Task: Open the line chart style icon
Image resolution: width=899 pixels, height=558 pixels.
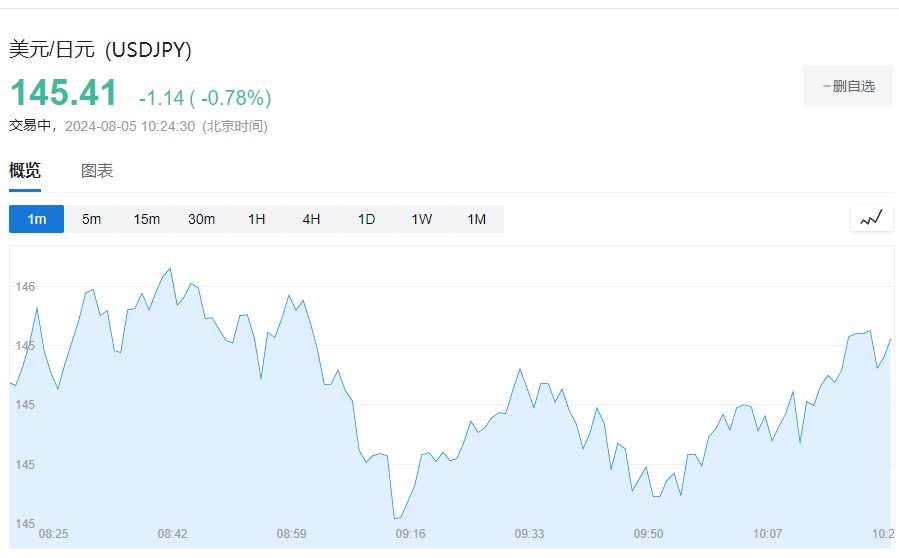Action: tap(871, 218)
